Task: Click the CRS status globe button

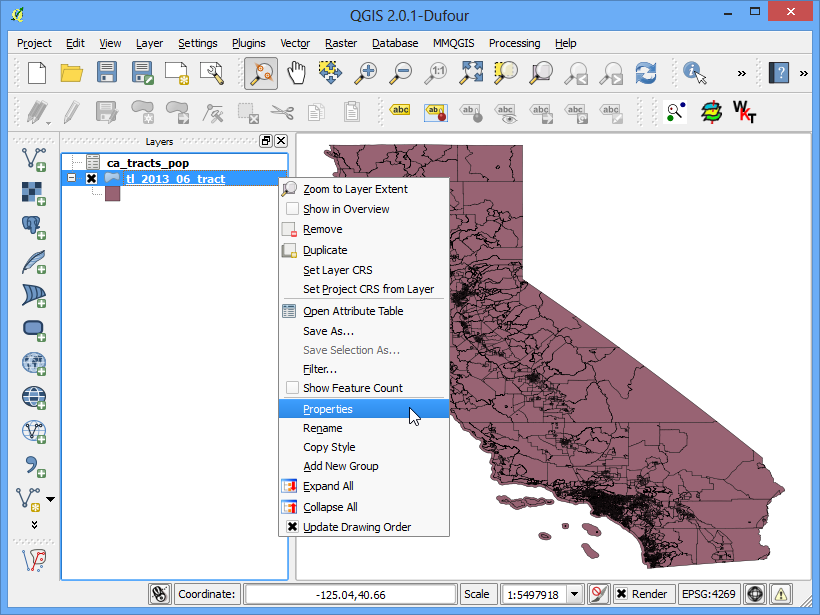Action: [x=755, y=594]
